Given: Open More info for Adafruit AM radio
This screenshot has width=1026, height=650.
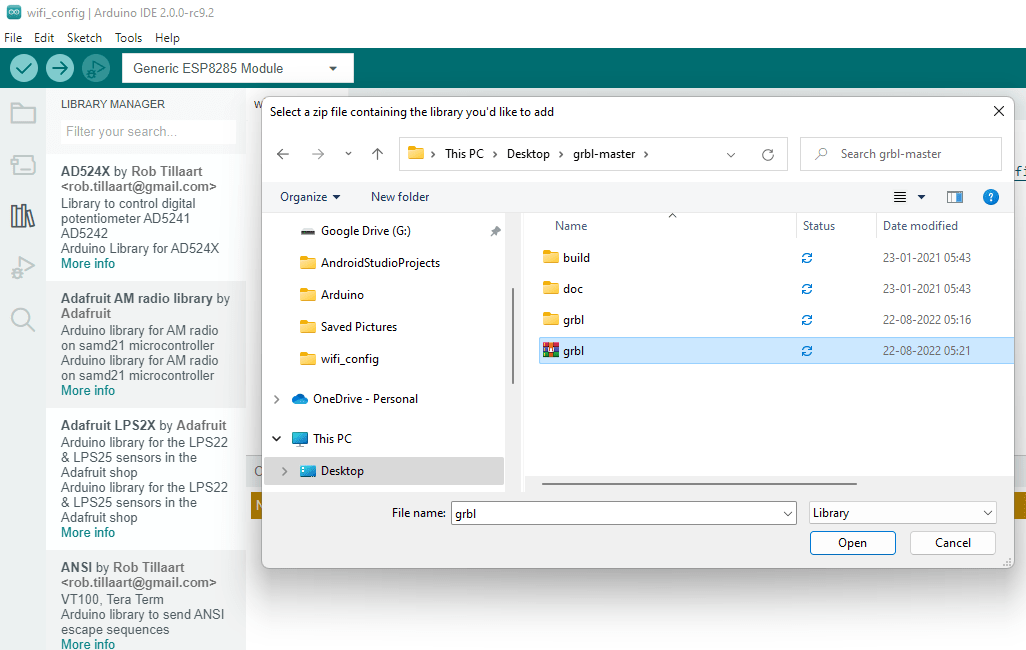Looking at the screenshot, I should pyautogui.click(x=88, y=391).
